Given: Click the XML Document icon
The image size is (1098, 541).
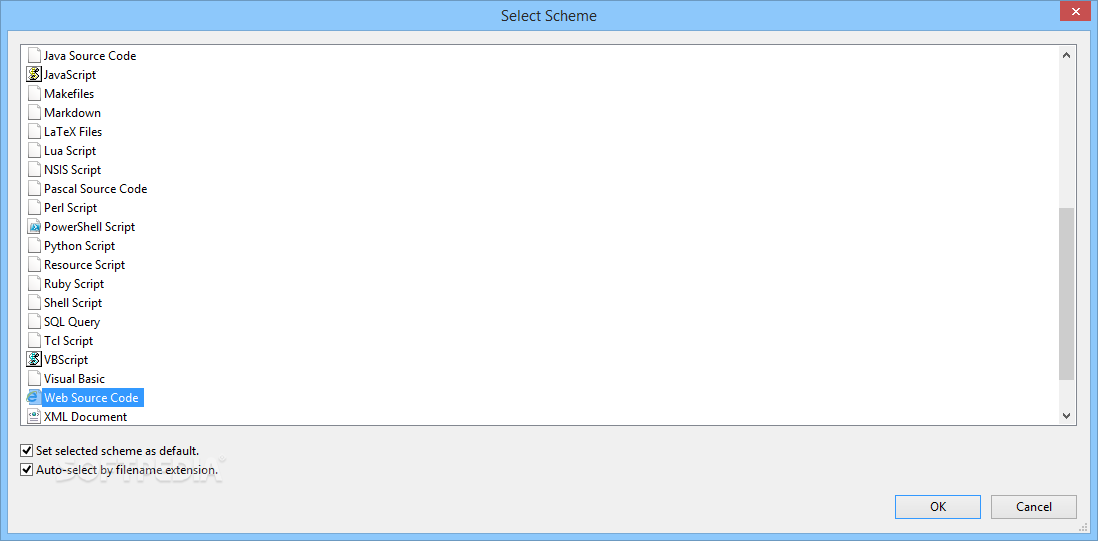Looking at the screenshot, I should click(34, 416).
